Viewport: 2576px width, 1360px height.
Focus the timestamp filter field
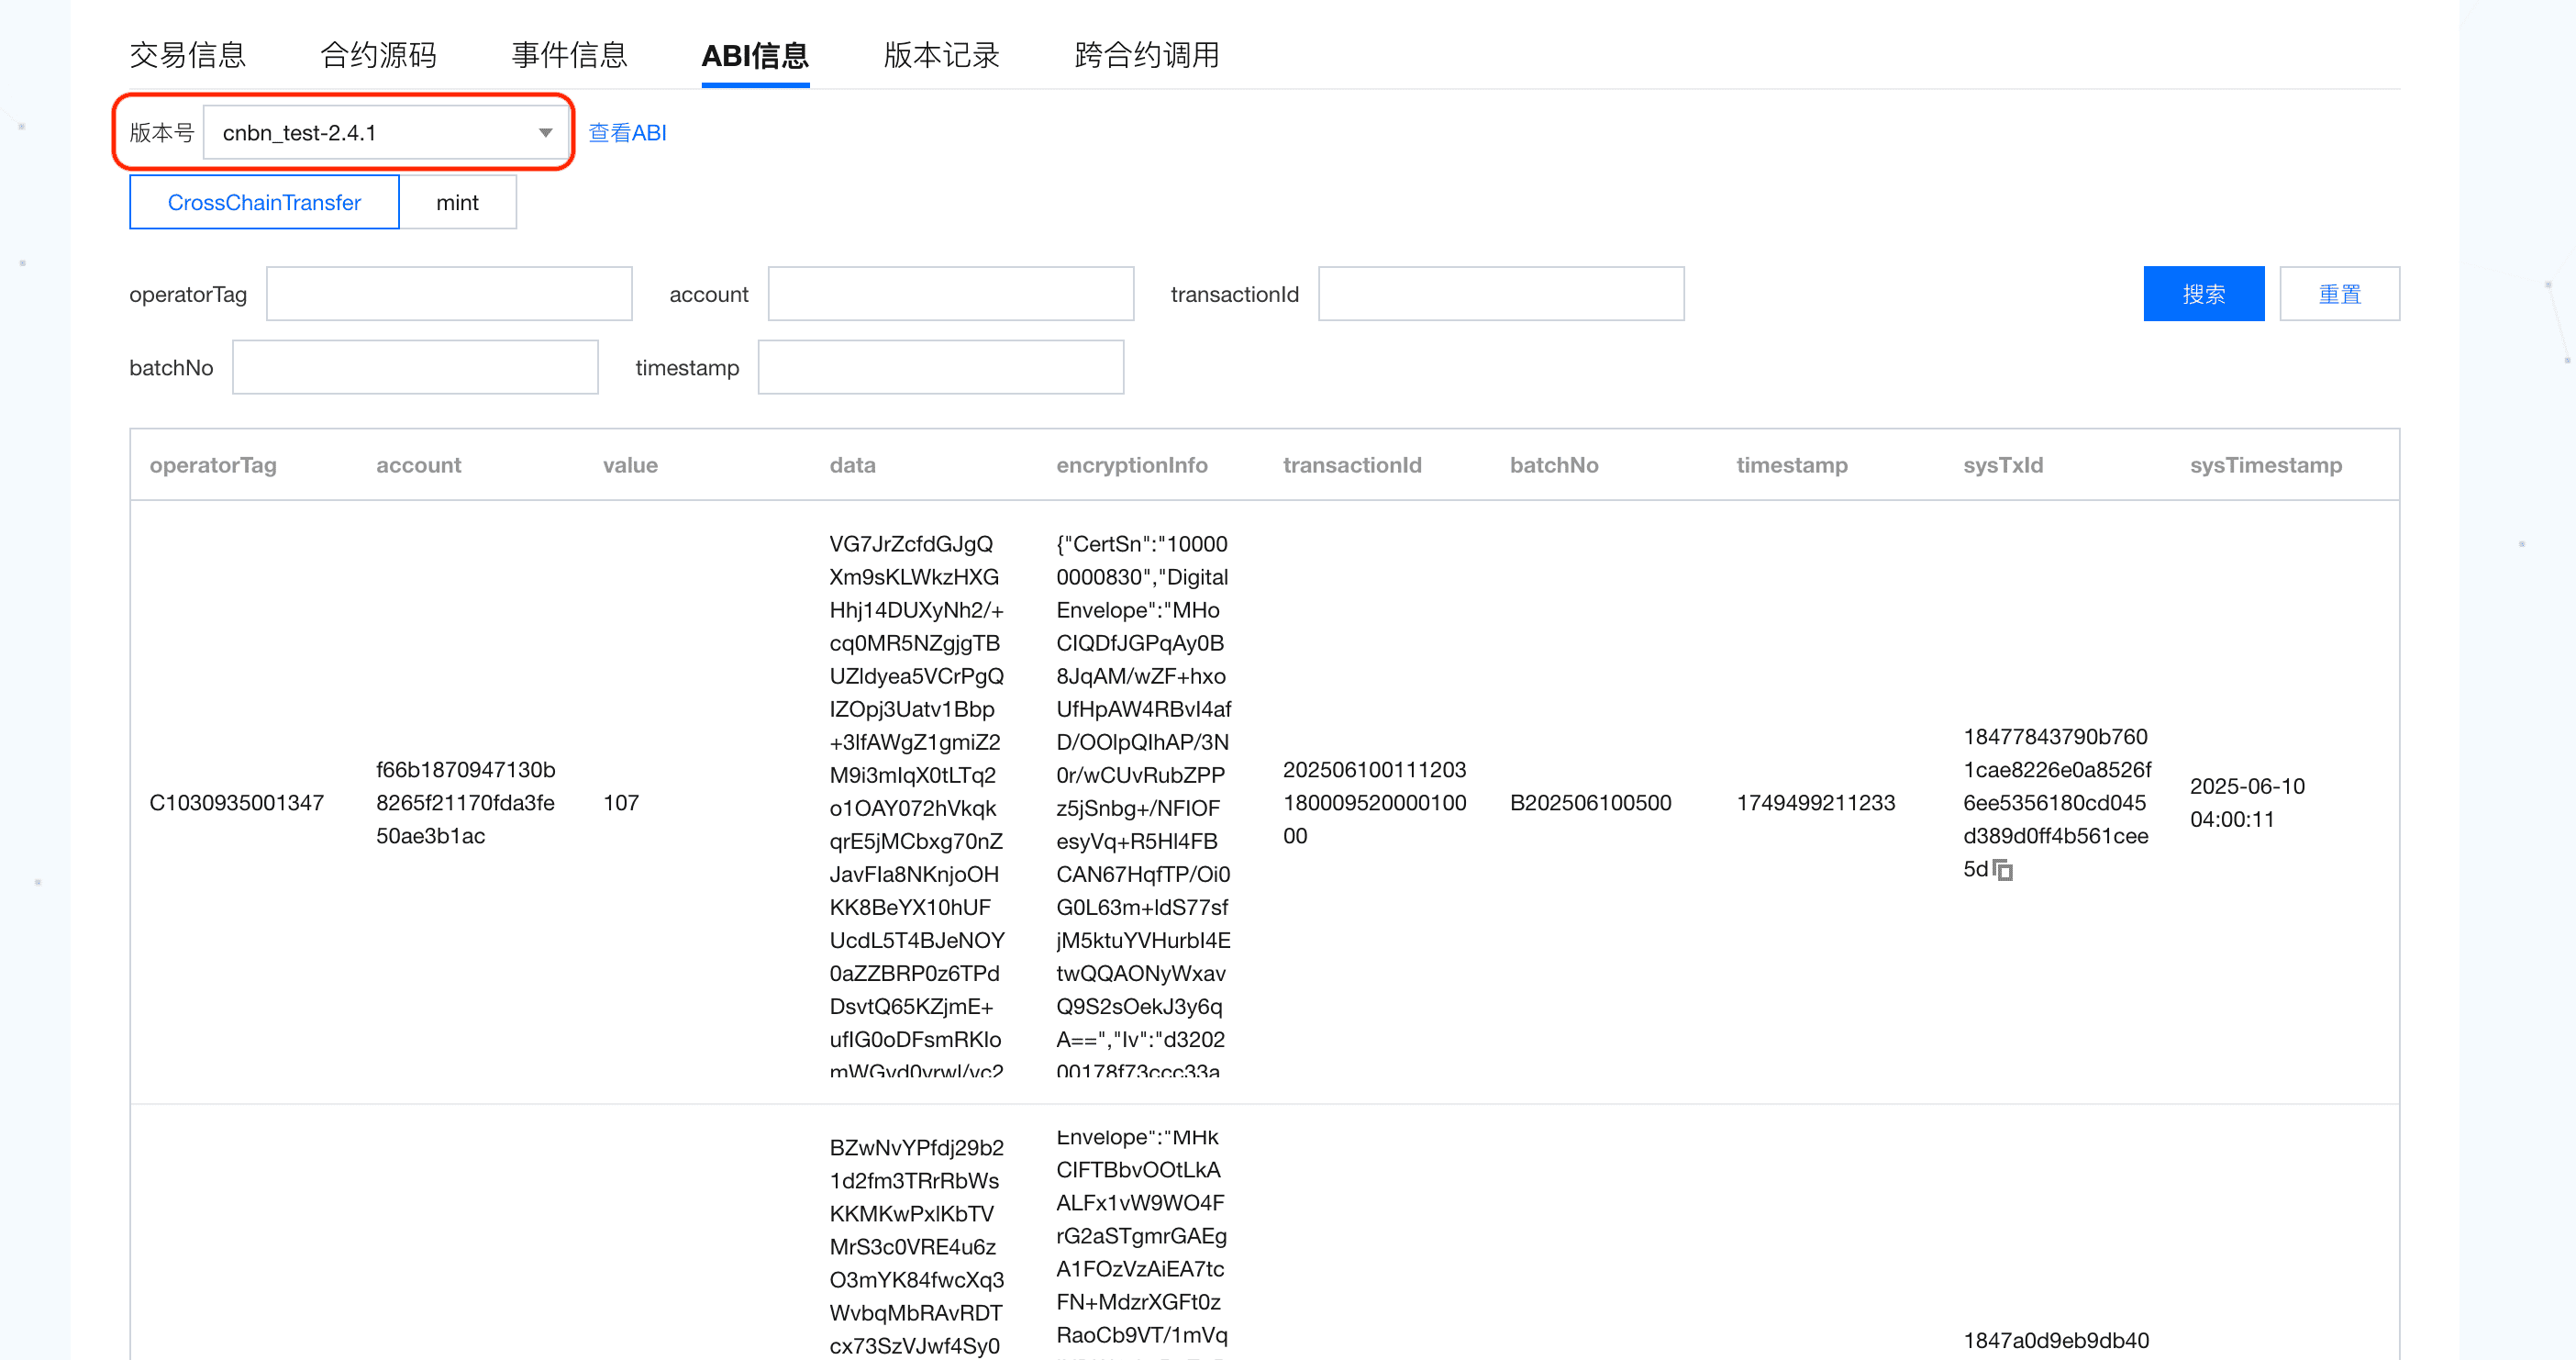tap(940, 368)
